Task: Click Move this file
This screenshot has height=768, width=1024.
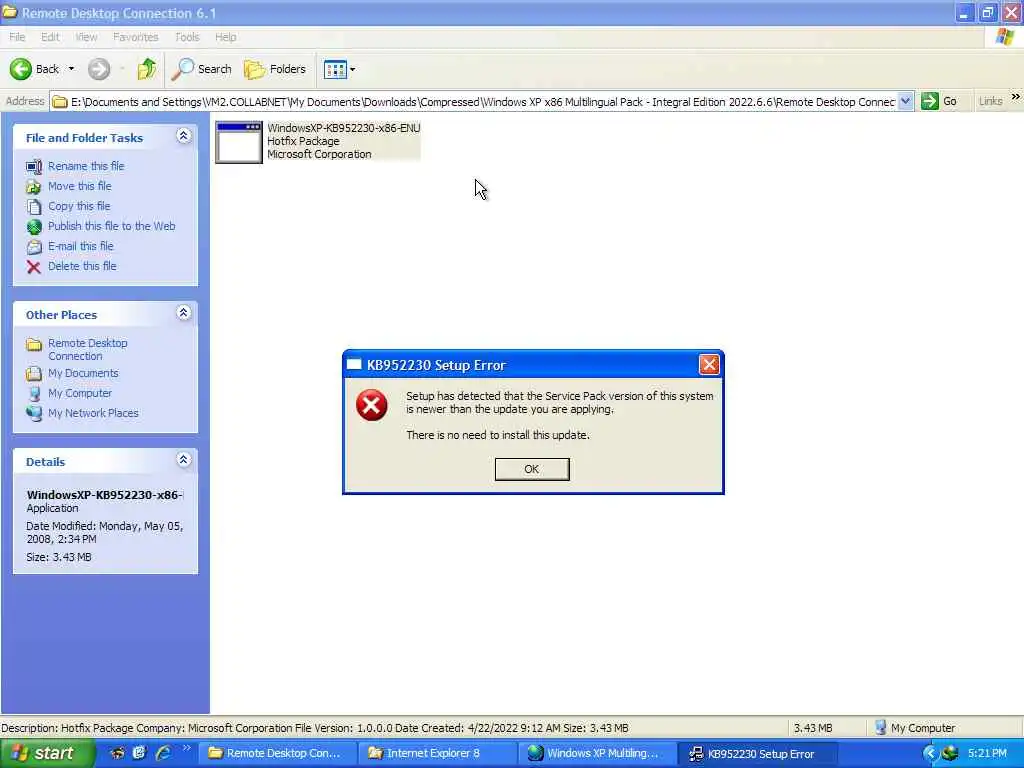Action: click(x=80, y=186)
